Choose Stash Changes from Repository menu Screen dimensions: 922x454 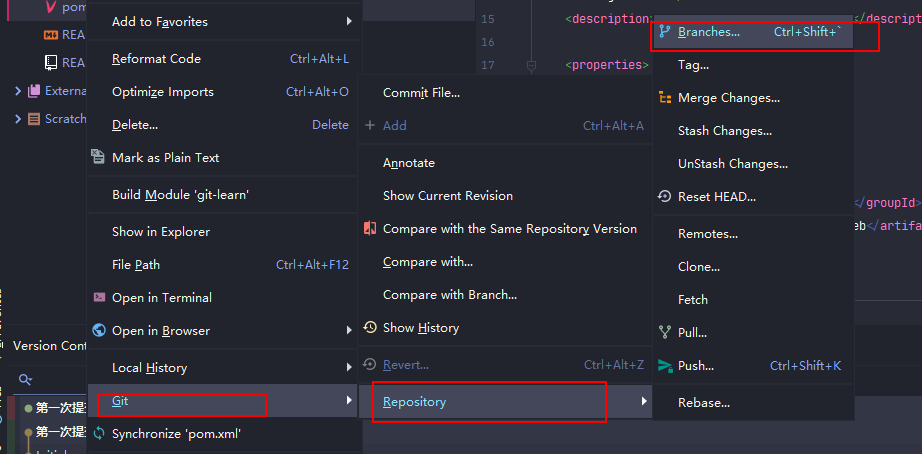[724, 131]
